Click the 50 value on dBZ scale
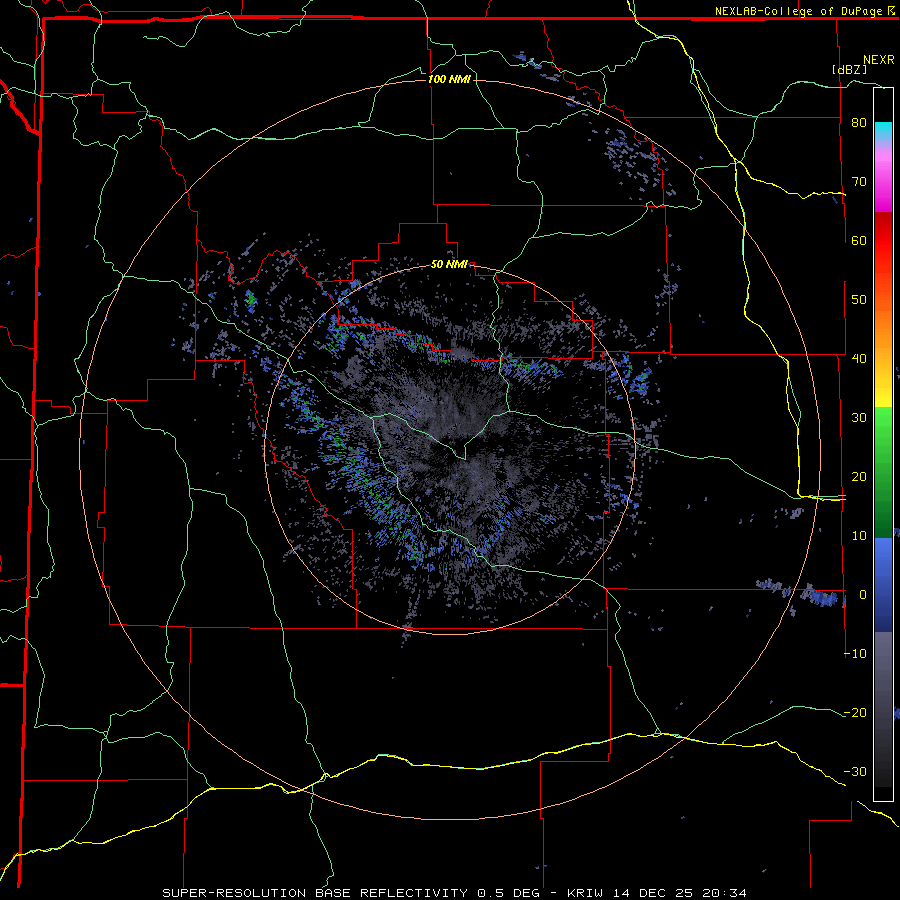Screen dimensions: 900x900 point(859,300)
